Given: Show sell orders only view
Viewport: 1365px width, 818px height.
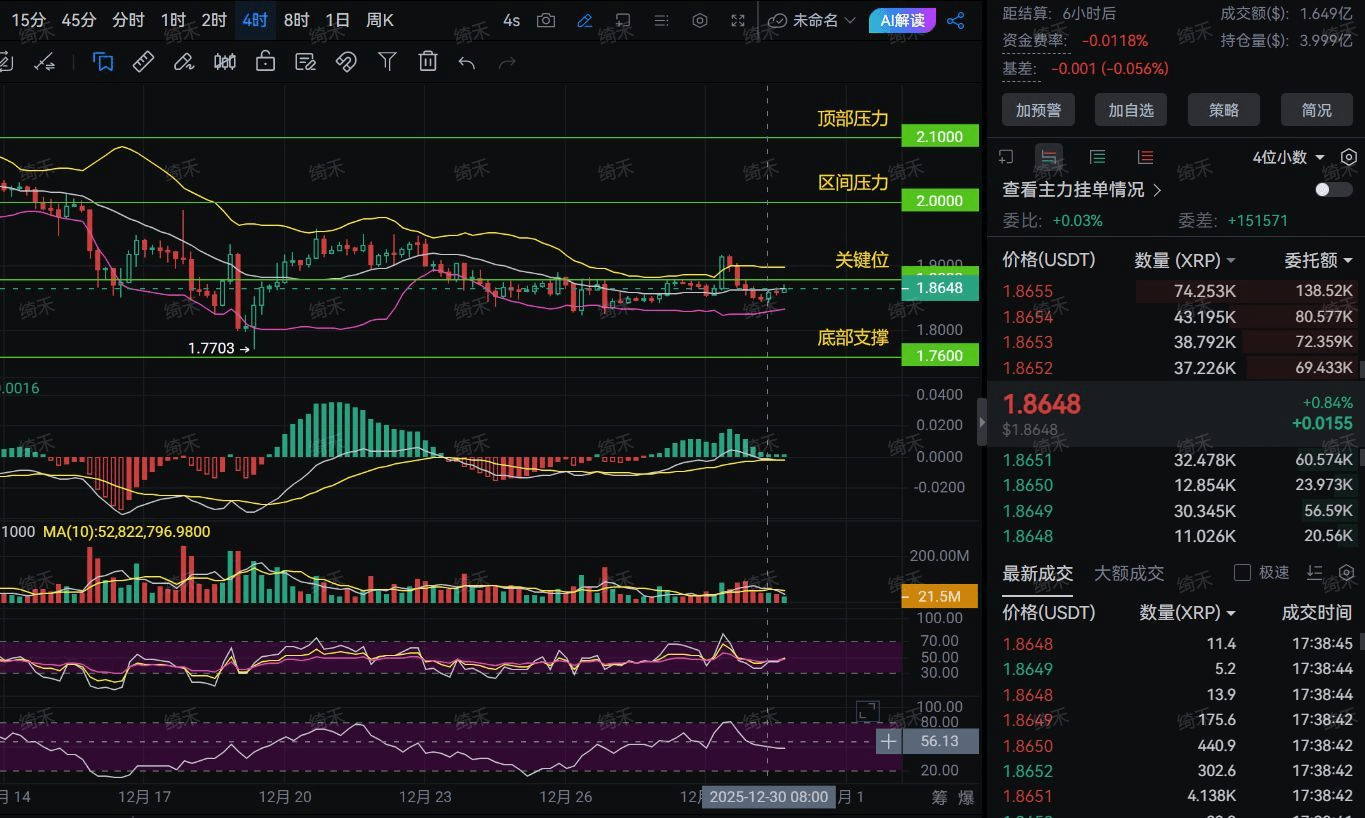Looking at the screenshot, I should (x=1145, y=157).
